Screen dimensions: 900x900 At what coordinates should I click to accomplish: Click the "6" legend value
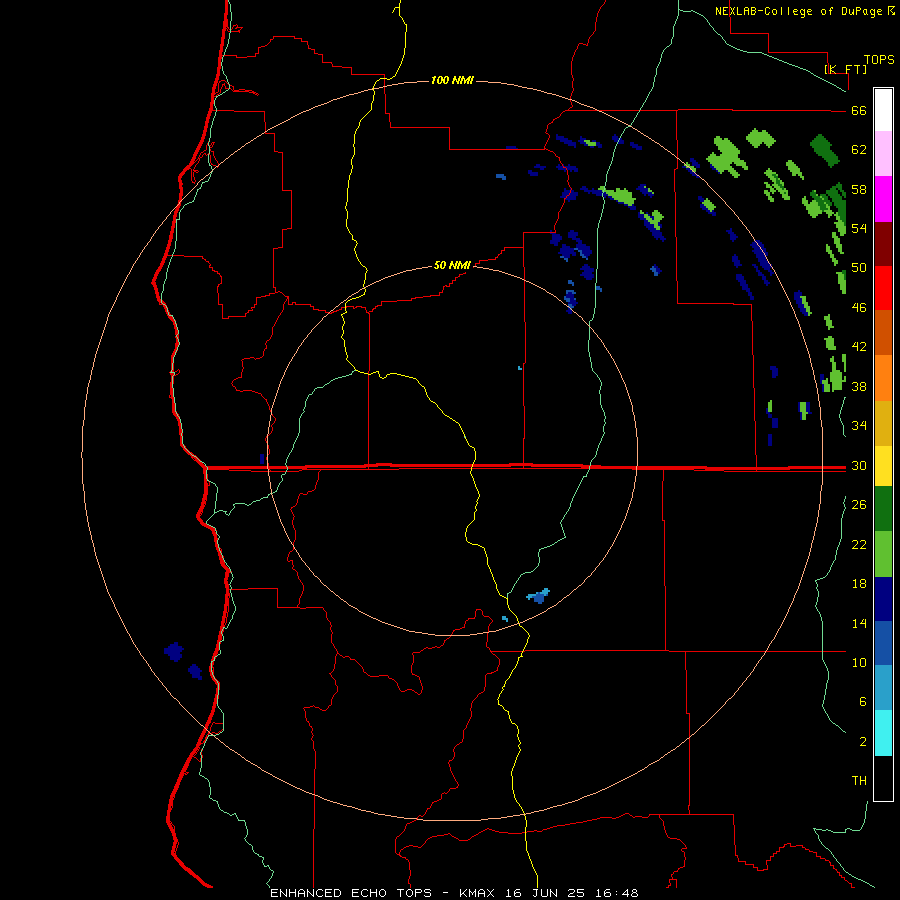pyautogui.click(x=863, y=701)
